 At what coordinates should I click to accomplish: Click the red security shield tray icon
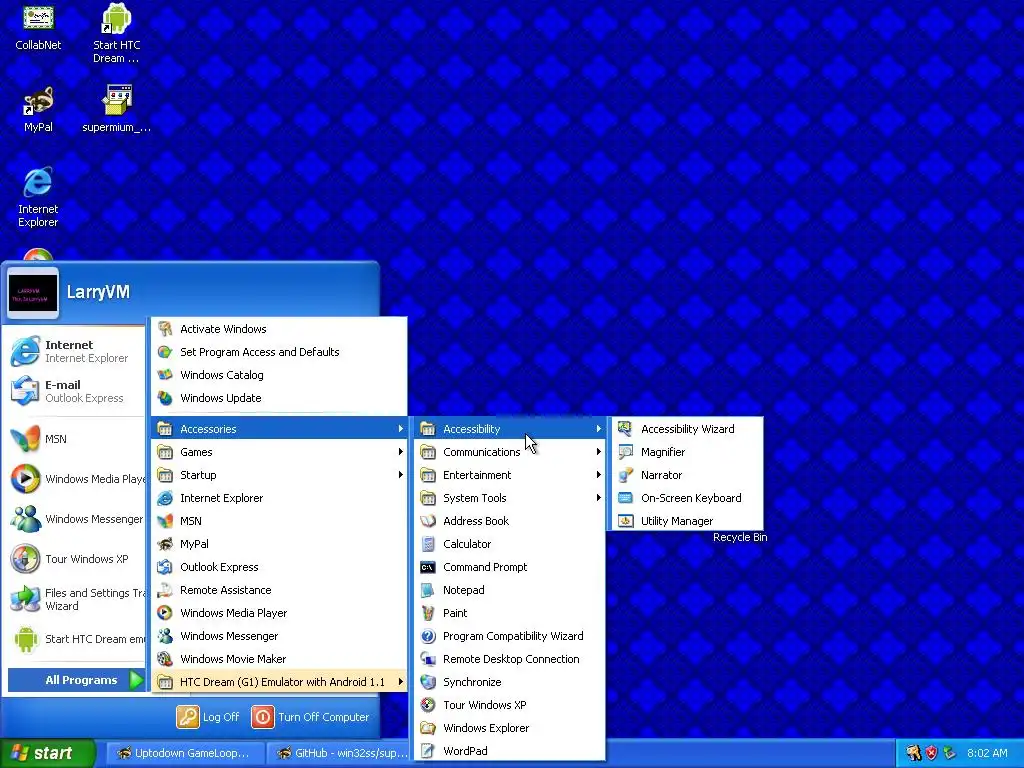coord(931,753)
